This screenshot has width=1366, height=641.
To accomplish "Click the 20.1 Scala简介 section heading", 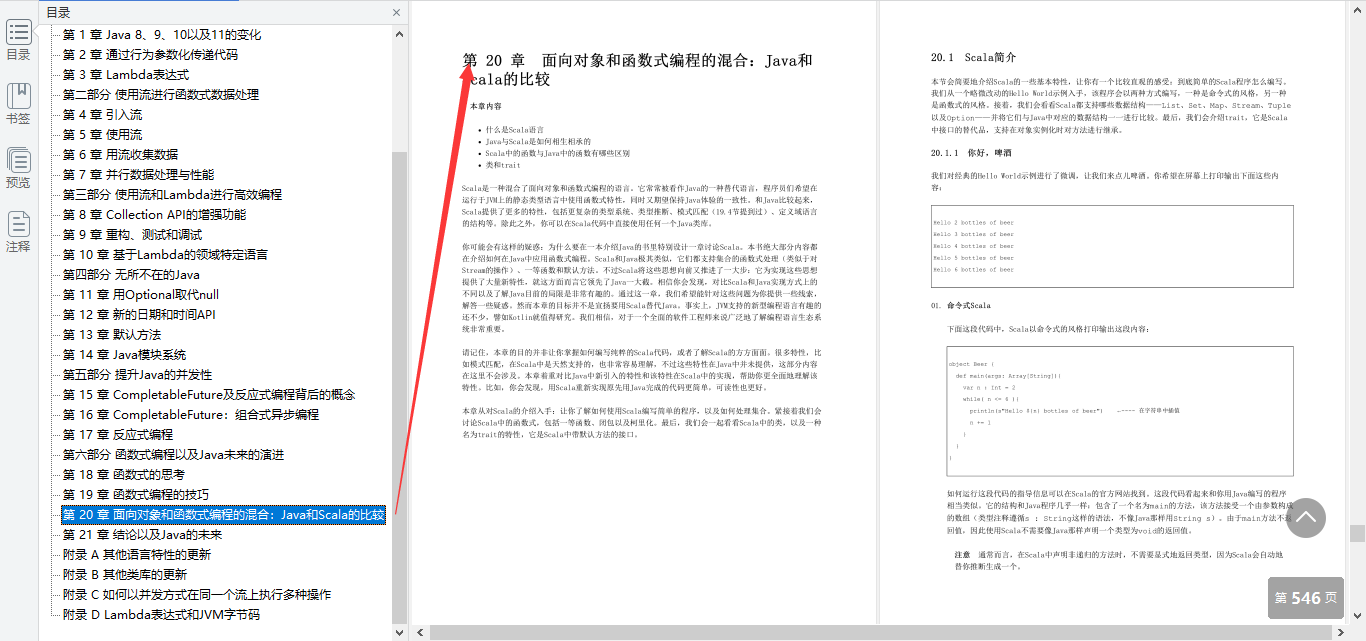I will click(972, 57).
